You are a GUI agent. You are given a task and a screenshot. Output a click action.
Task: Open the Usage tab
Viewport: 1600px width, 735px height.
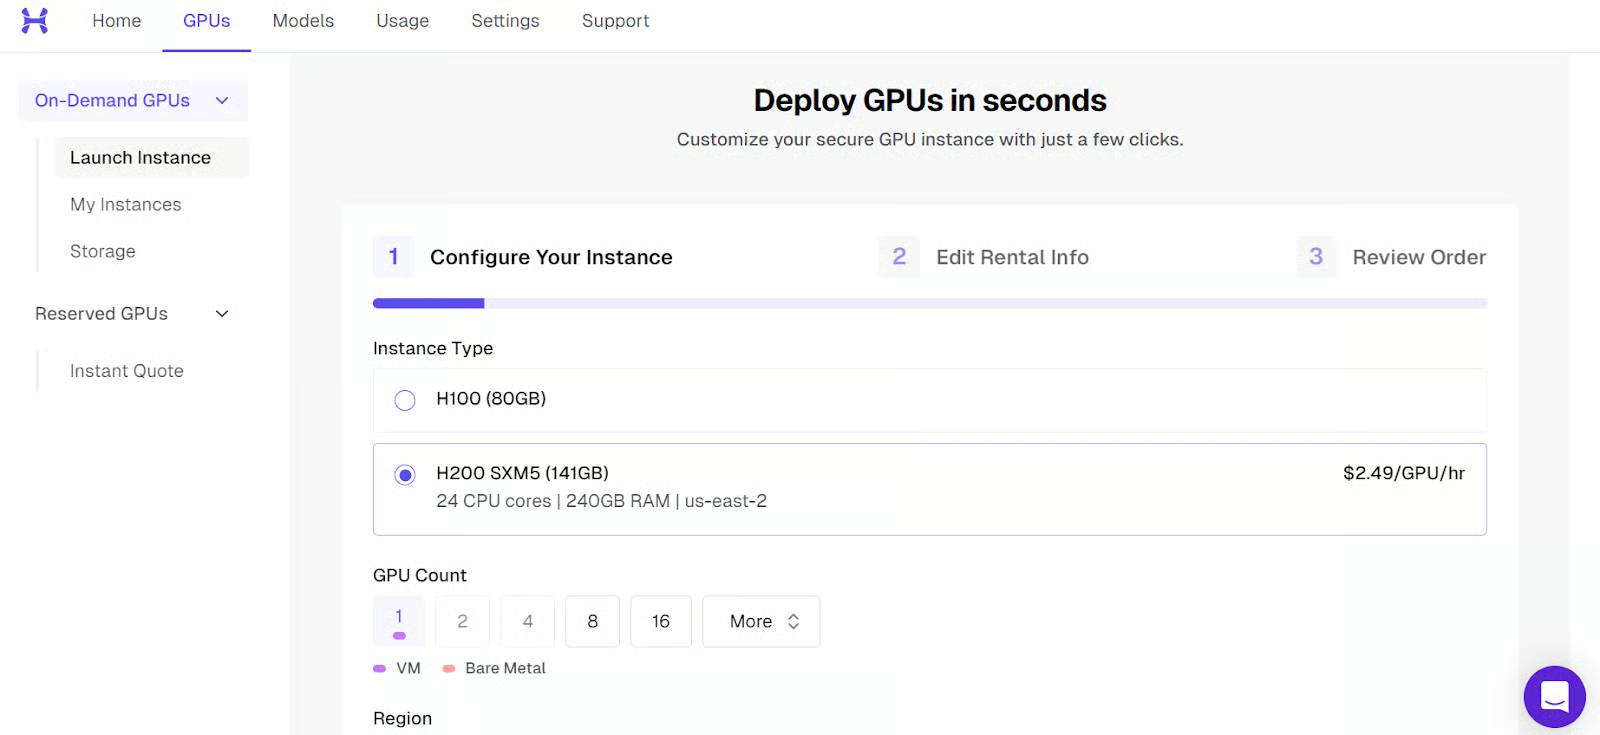click(x=402, y=21)
